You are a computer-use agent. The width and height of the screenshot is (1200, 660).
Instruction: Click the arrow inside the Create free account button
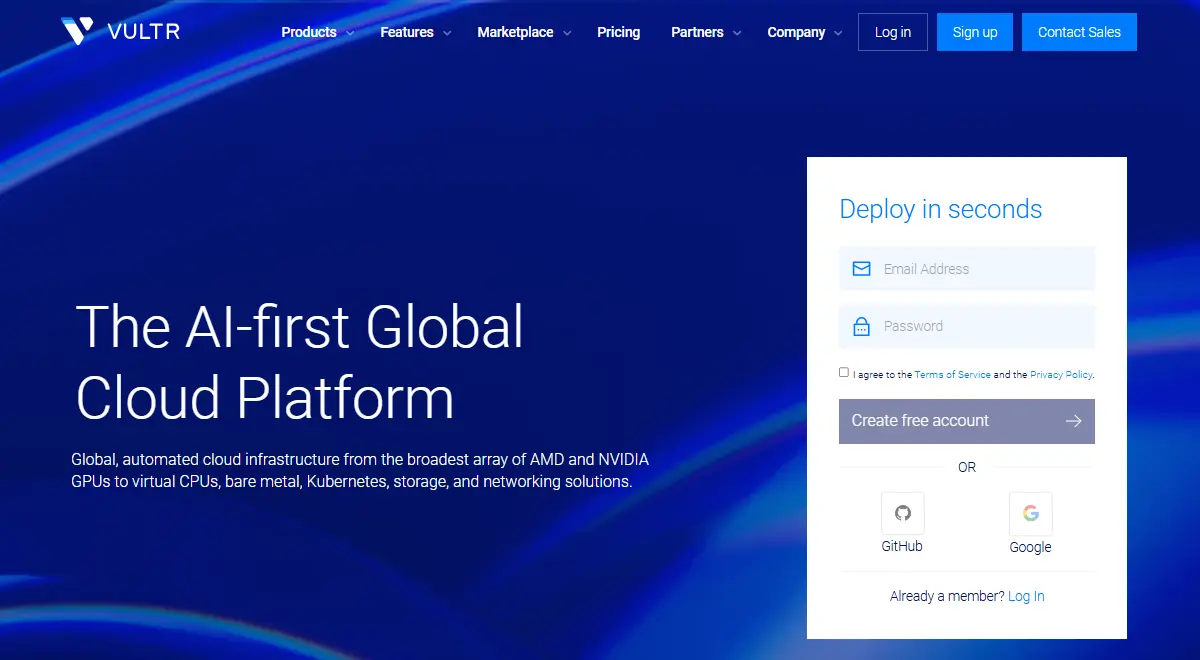click(x=1073, y=421)
